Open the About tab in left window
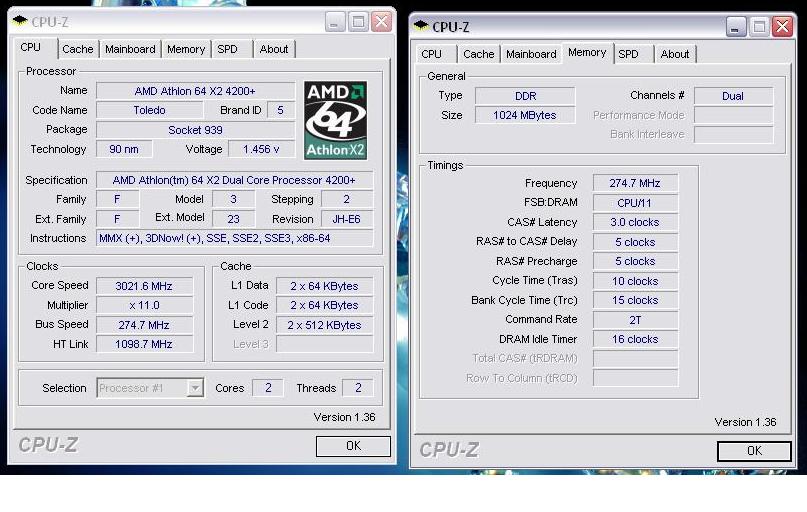The width and height of the screenshot is (807, 512). tap(274, 49)
